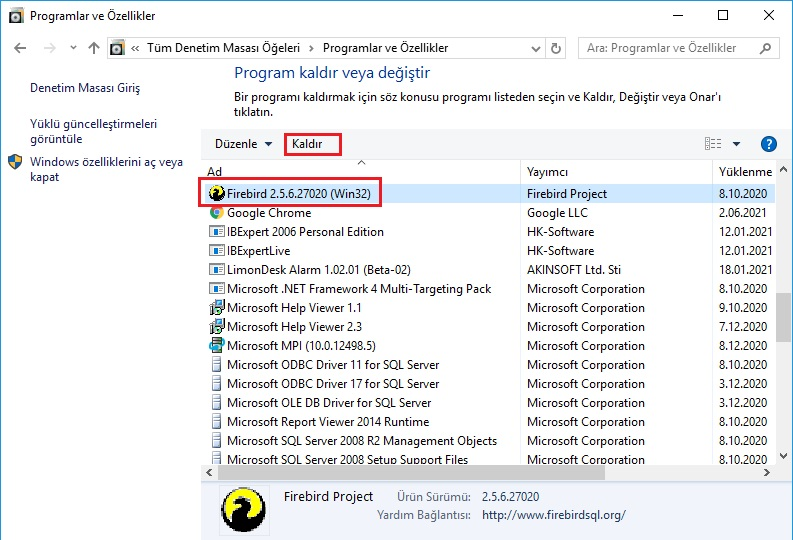This screenshot has width=793, height=540.
Task: Click the Windows shield icon in sidebar
Action: (15, 162)
